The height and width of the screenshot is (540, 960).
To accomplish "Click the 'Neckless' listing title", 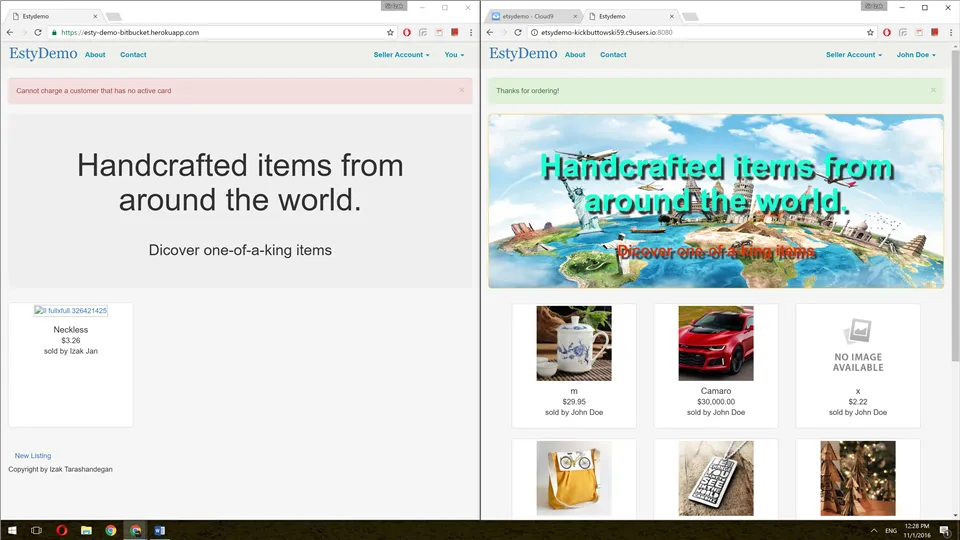I will point(70,329).
